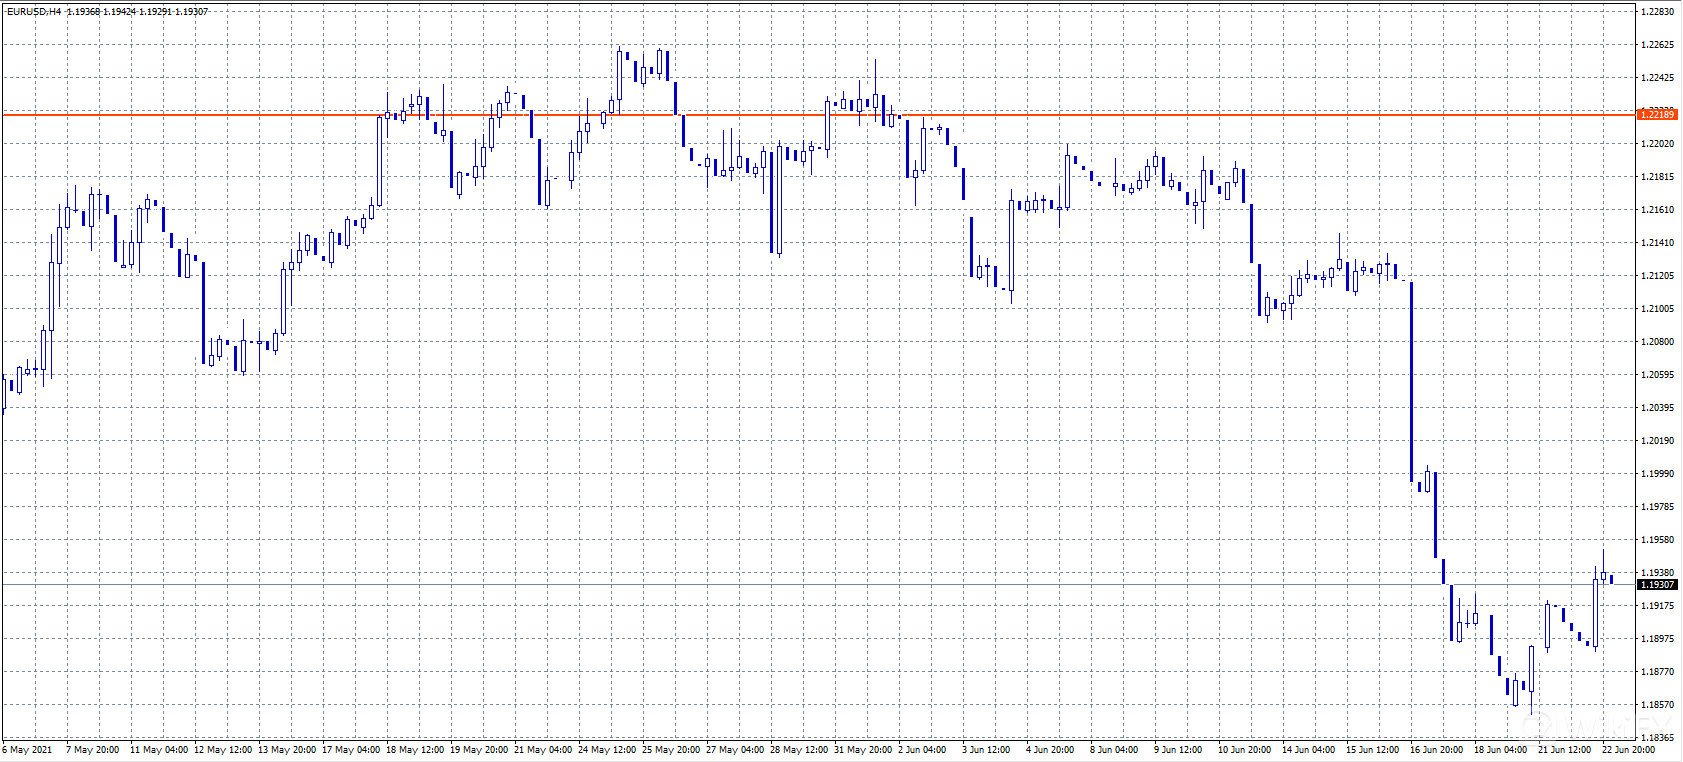The image size is (1683, 762).
Task: Click the 1.18365 price scale label
Action: (1657, 738)
